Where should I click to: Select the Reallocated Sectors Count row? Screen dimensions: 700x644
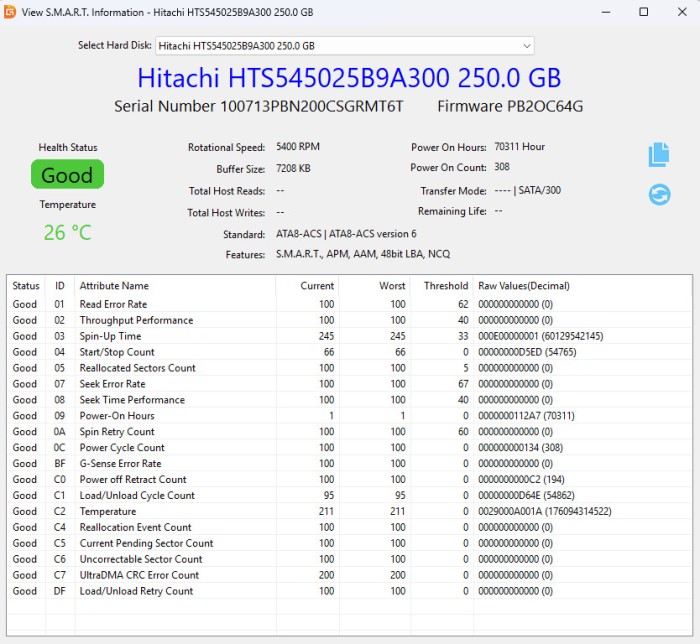click(x=350, y=368)
